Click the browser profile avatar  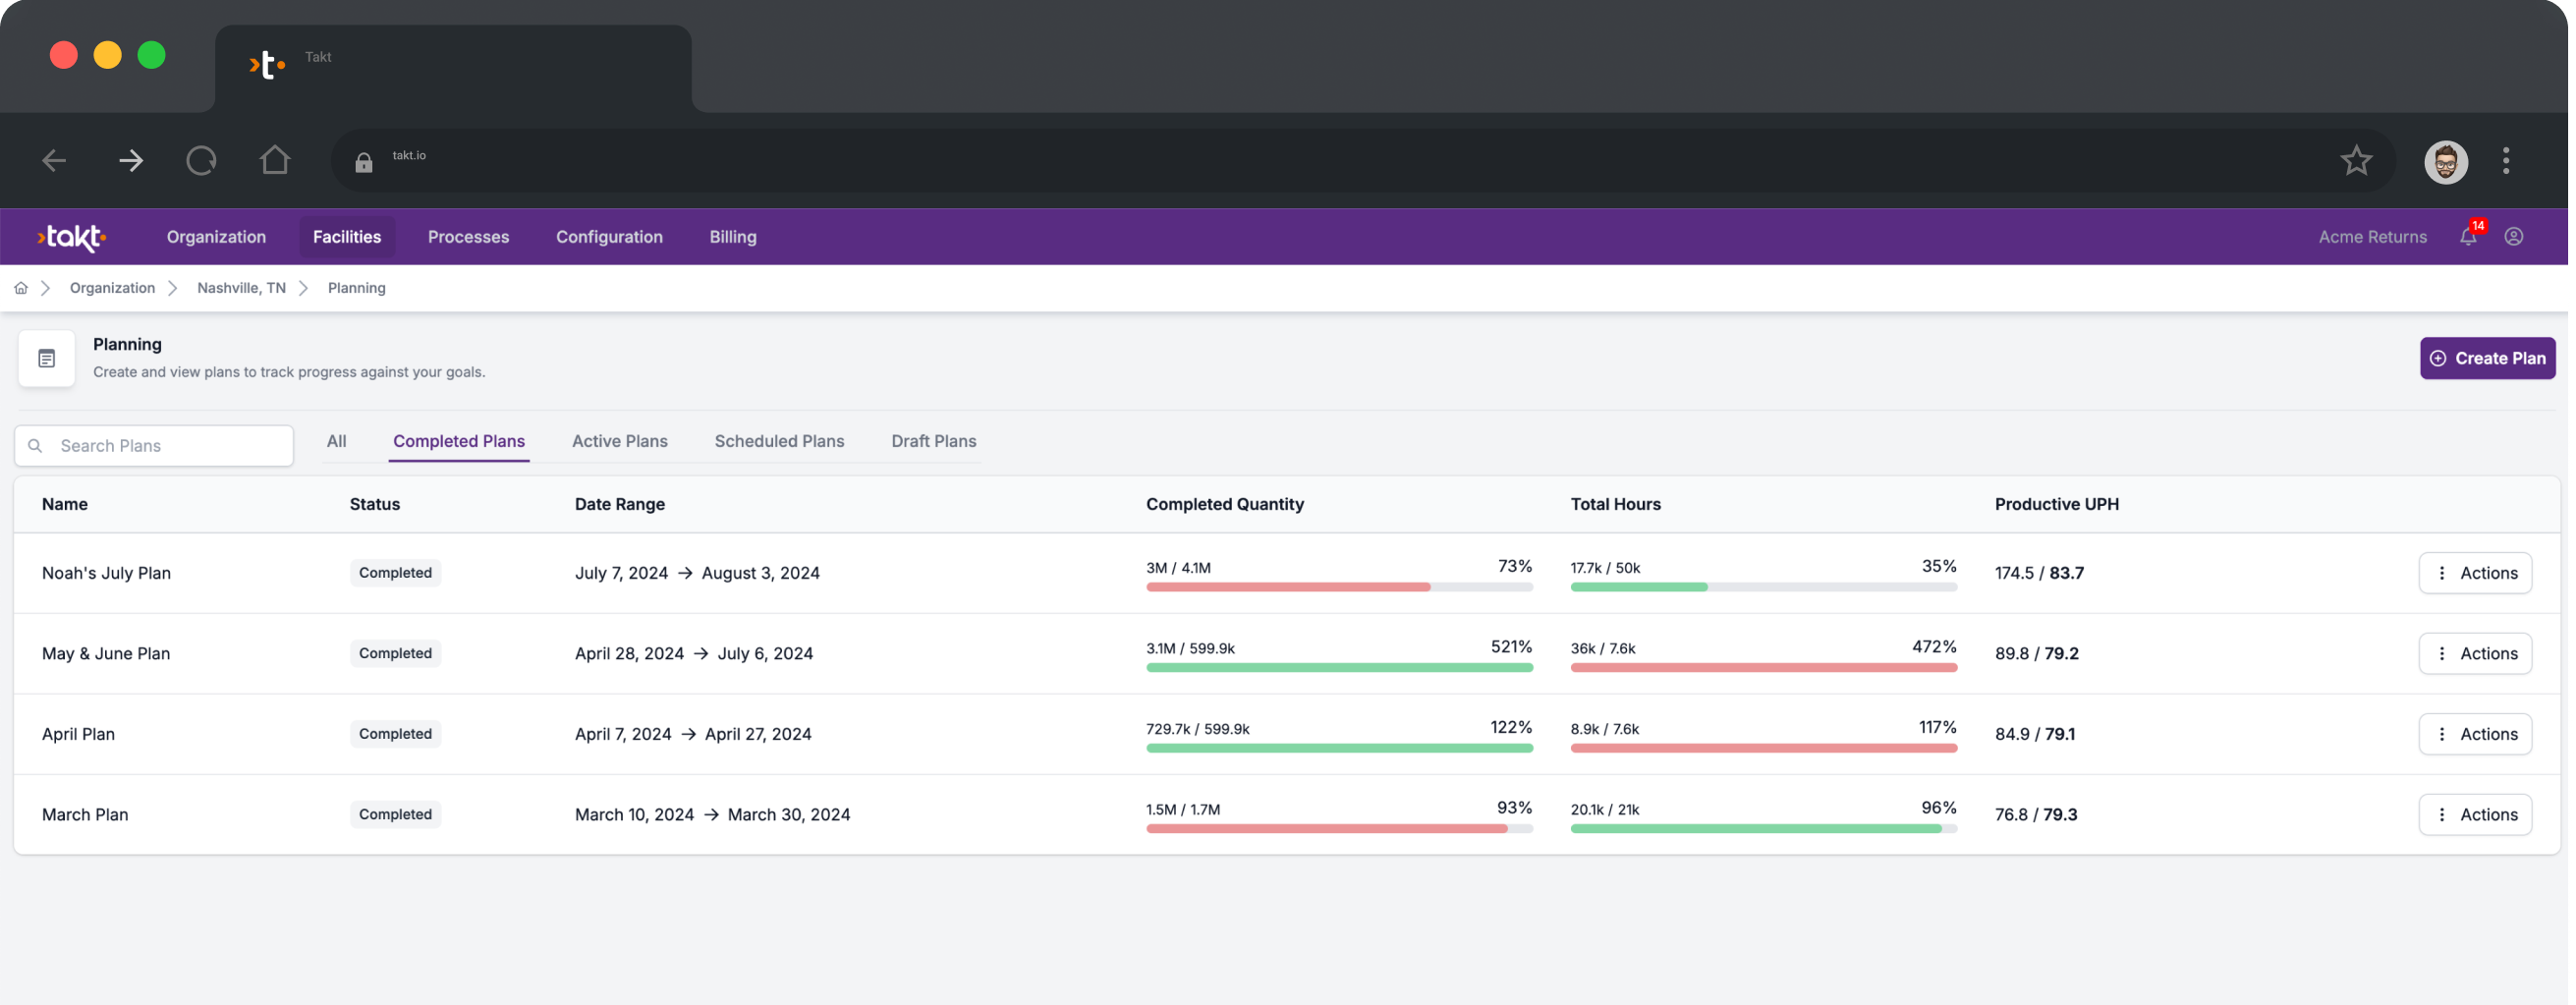point(2445,159)
